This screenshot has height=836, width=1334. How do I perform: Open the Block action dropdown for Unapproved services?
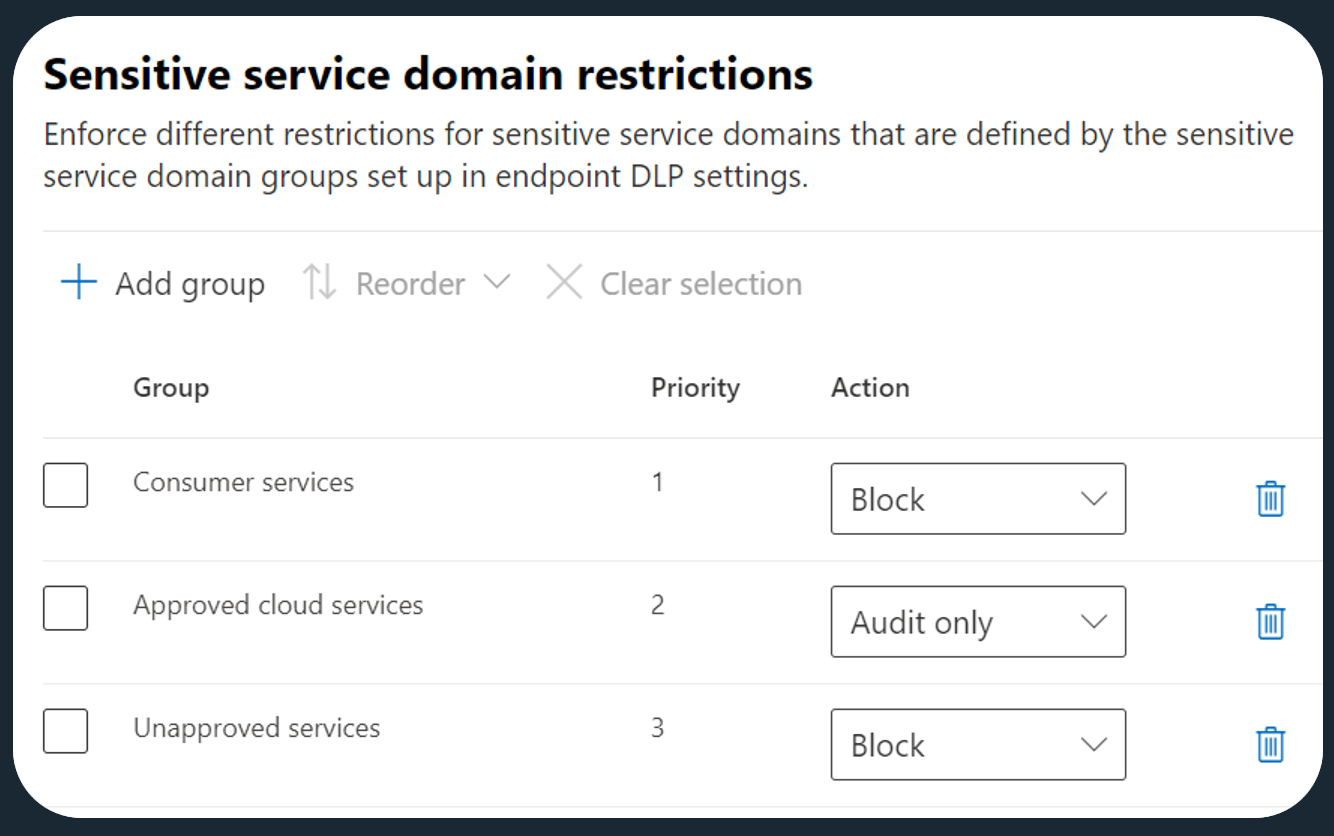[978, 745]
